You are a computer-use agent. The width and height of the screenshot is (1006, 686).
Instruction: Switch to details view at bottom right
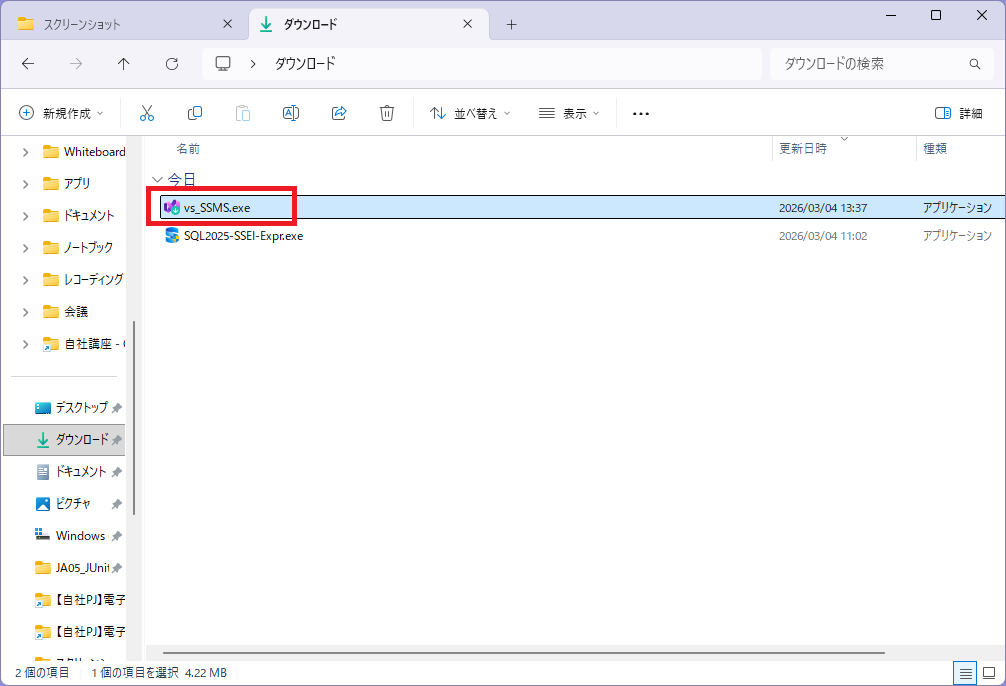[964, 673]
